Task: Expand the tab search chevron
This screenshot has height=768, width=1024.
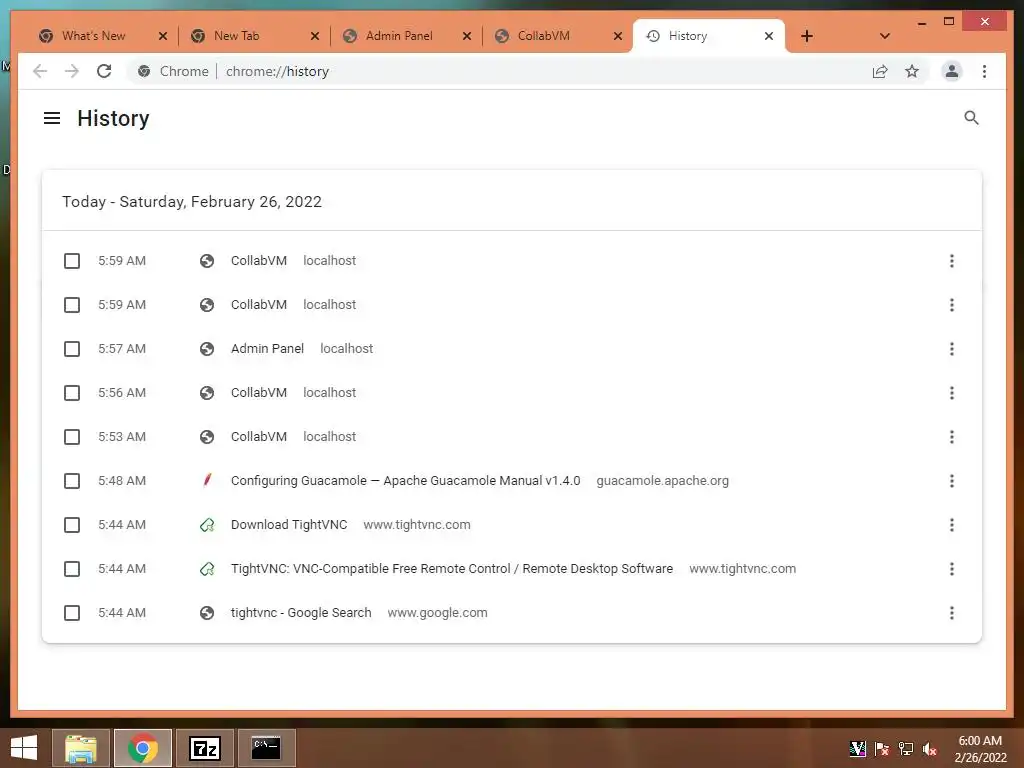Action: coord(884,36)
